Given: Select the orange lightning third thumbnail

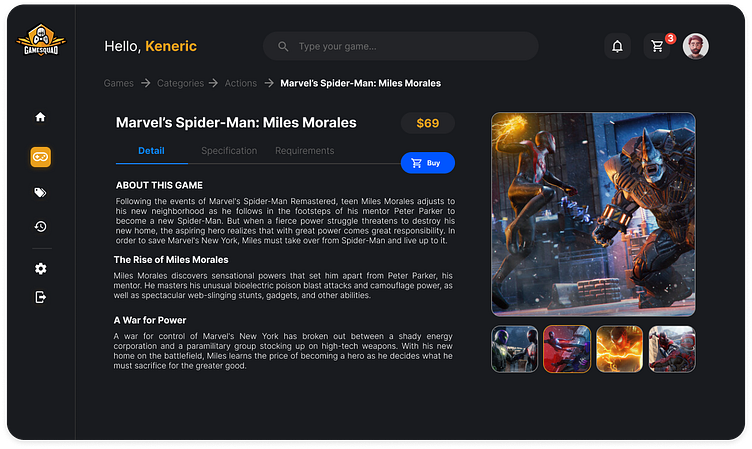Looking at the screenshot, I should [619, 349].
